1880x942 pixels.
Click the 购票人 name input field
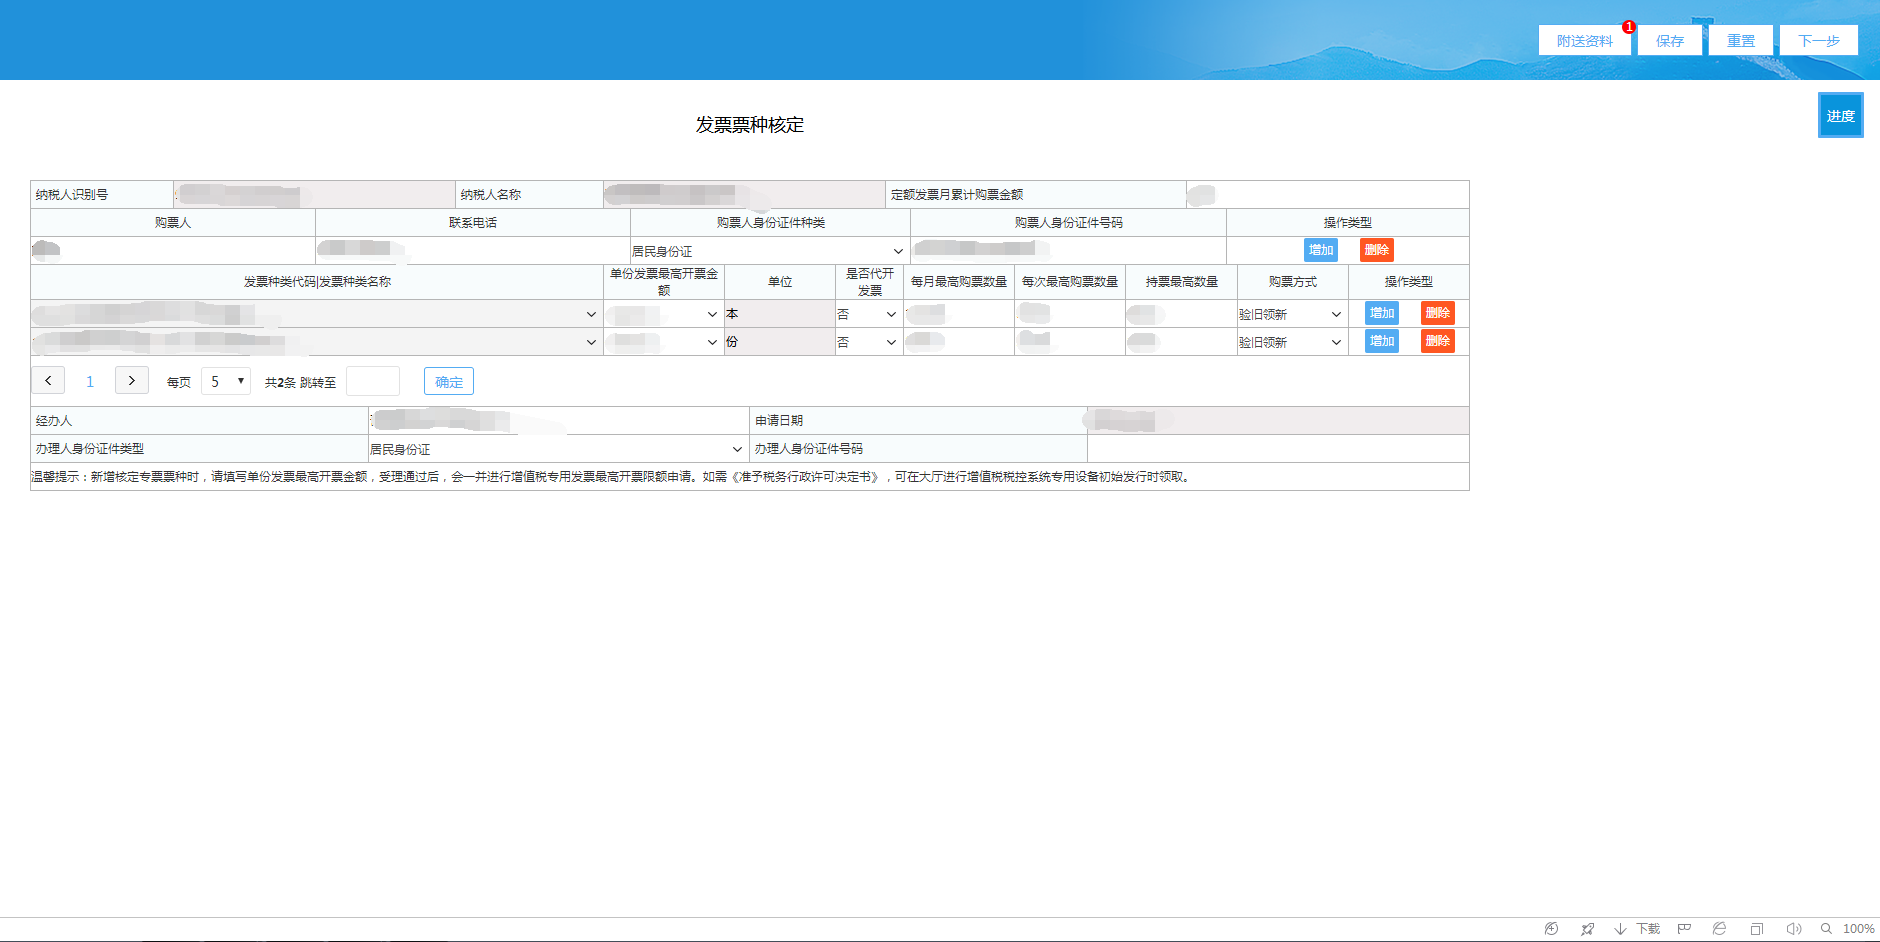tap(173, 250)
